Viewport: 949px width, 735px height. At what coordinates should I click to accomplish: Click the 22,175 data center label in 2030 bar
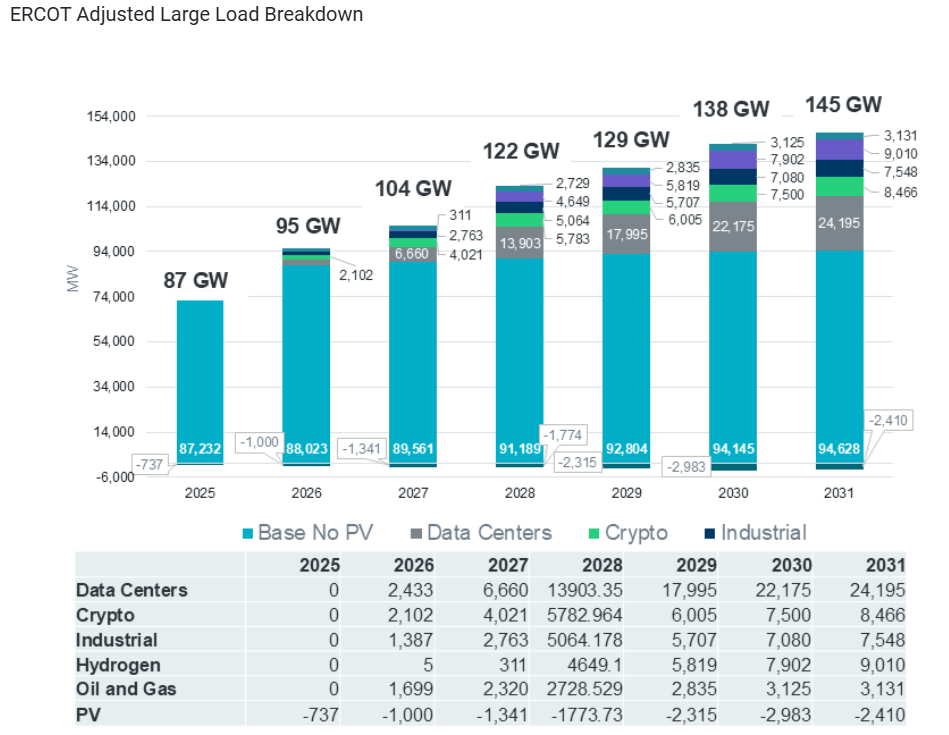733,226
